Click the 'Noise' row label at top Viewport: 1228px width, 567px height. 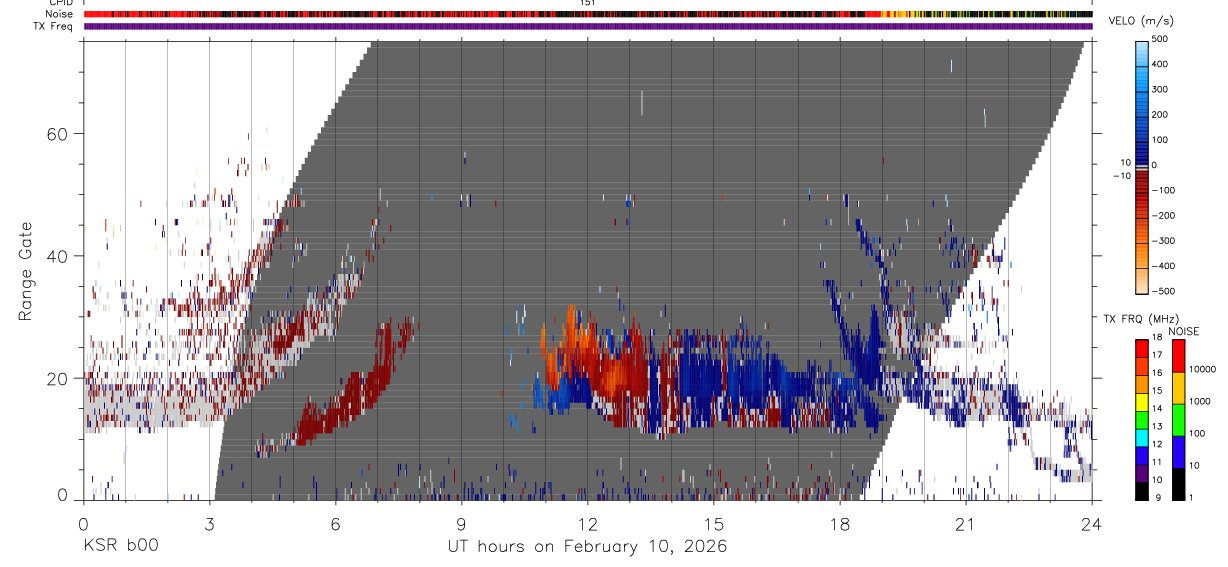coord(59,14)
